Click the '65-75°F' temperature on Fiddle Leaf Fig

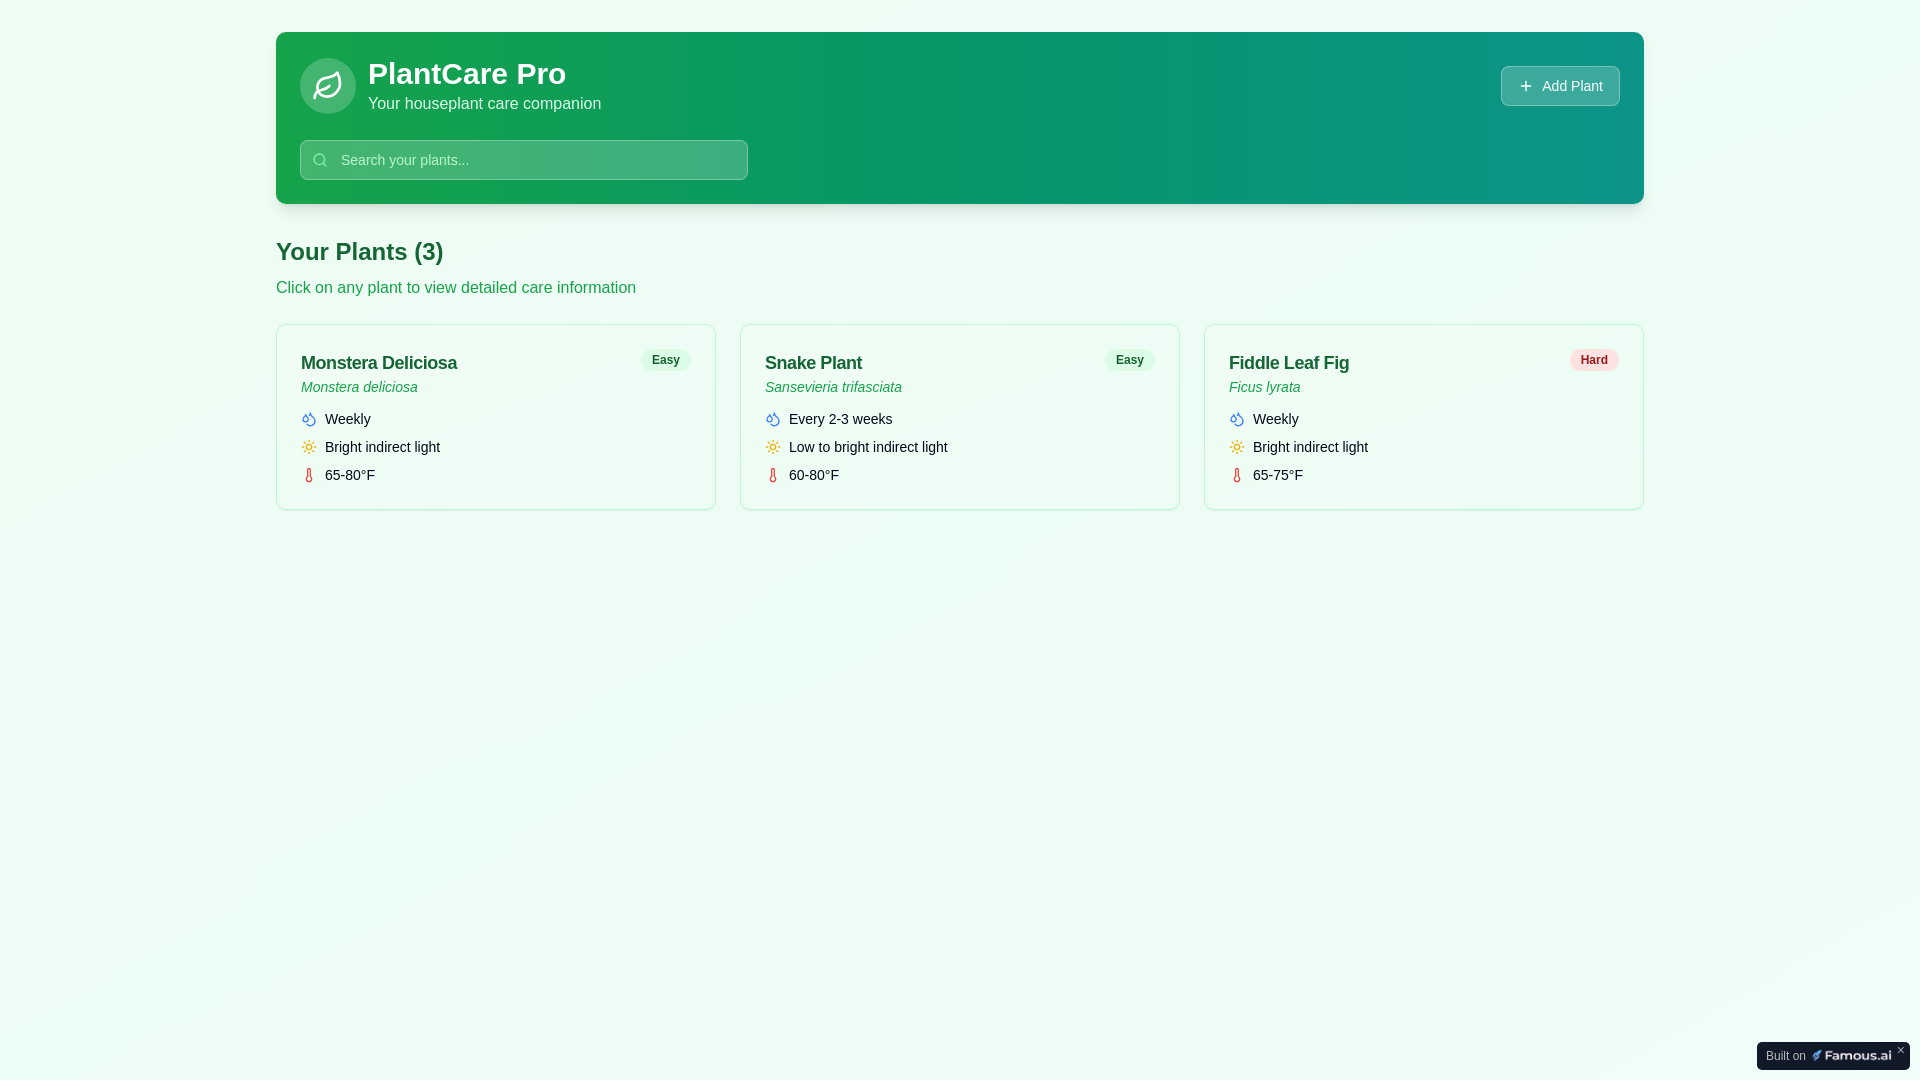point(1278,475)
